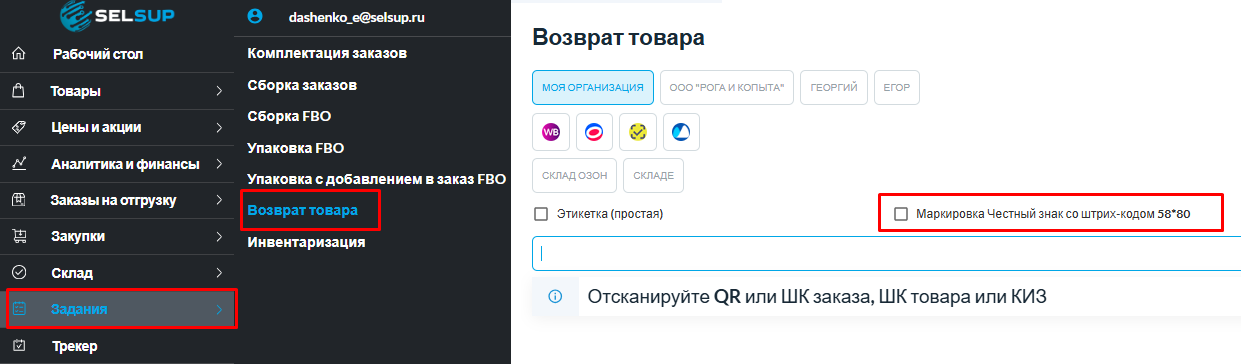Expand the Товары chevron
The width and height of the screenshot is (1242, 364).
(219, 91)
